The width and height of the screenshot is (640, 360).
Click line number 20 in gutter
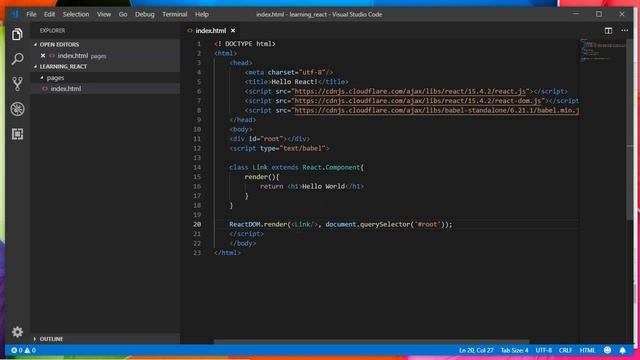pos(197,224)
